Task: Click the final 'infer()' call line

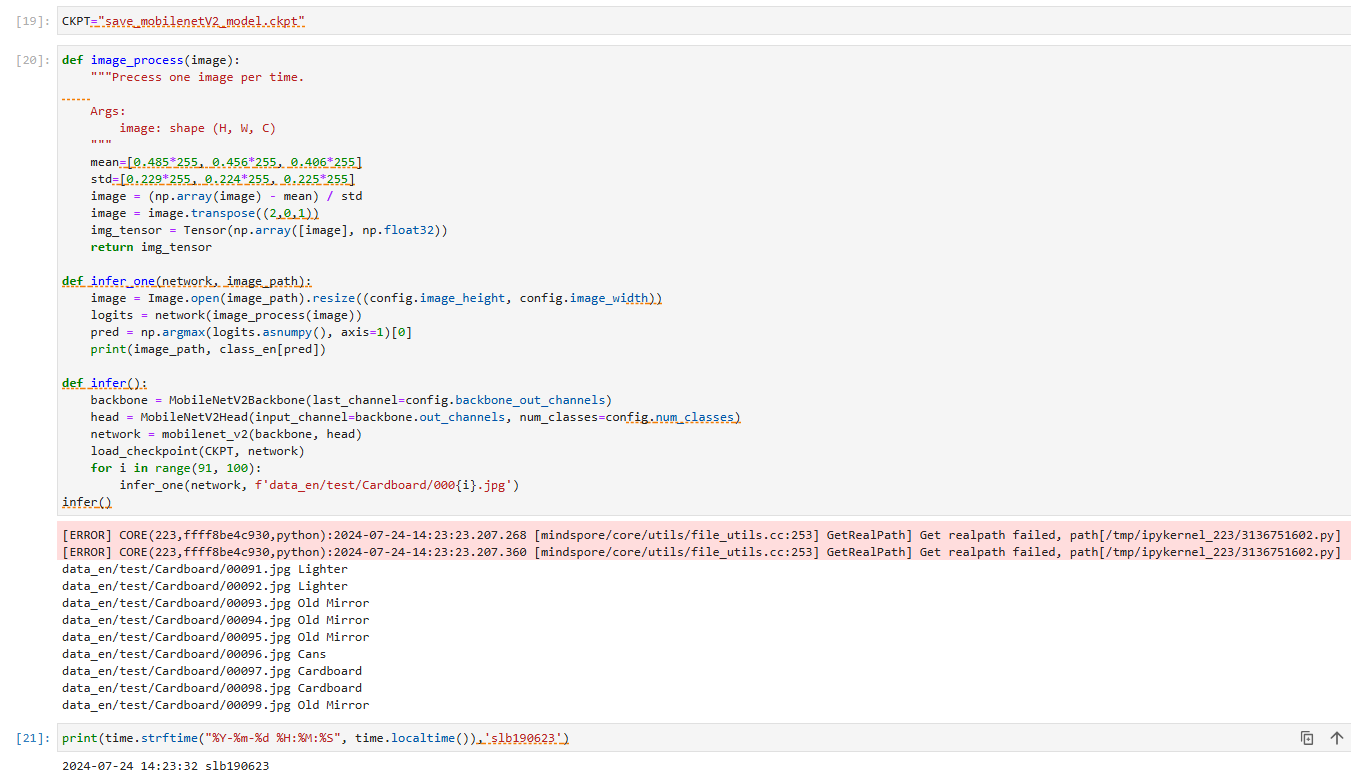Action: pos(87,502)
